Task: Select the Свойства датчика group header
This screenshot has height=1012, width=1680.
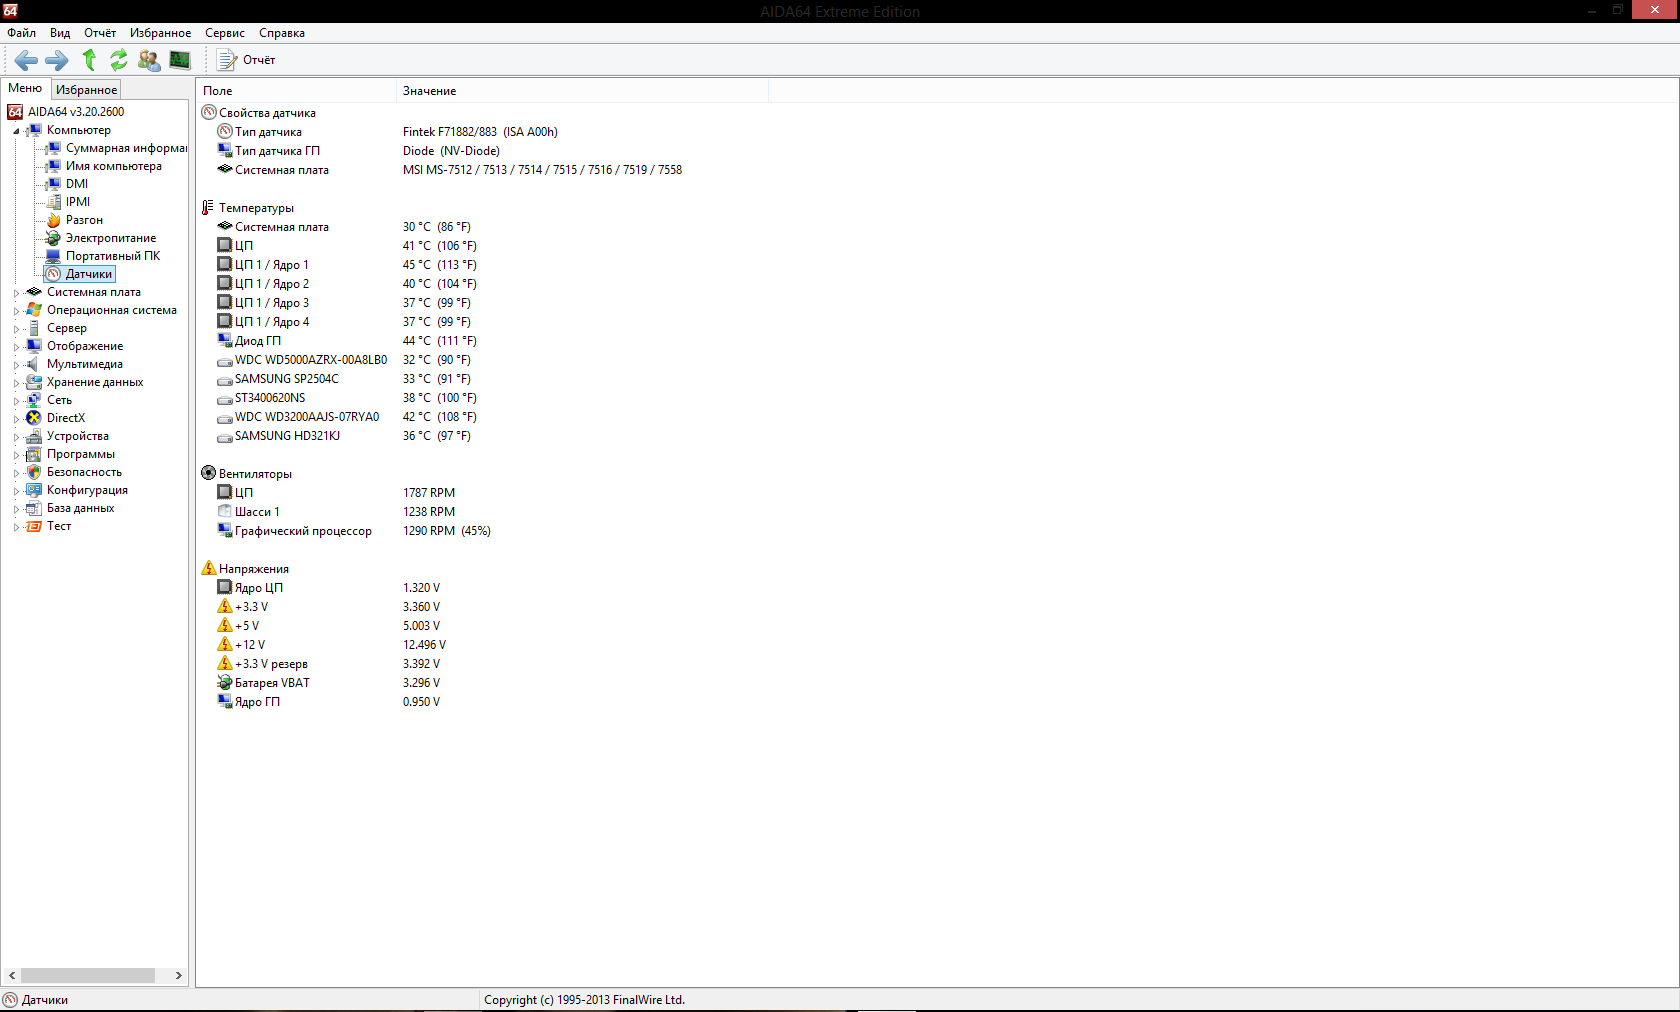Action: [267, 113]
